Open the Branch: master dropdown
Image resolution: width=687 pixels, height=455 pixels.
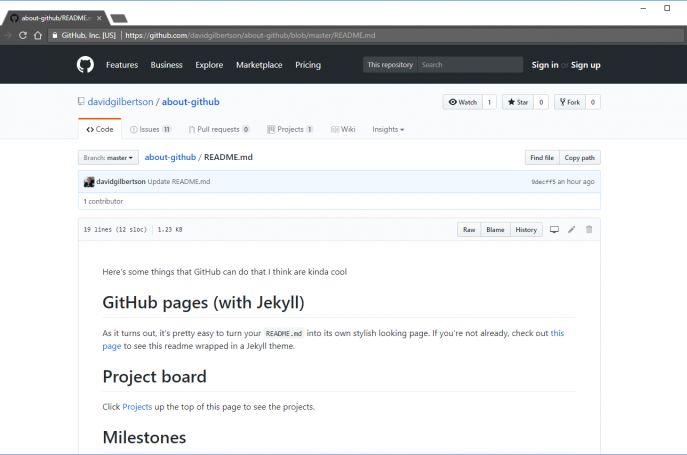(x=108, y=158)
